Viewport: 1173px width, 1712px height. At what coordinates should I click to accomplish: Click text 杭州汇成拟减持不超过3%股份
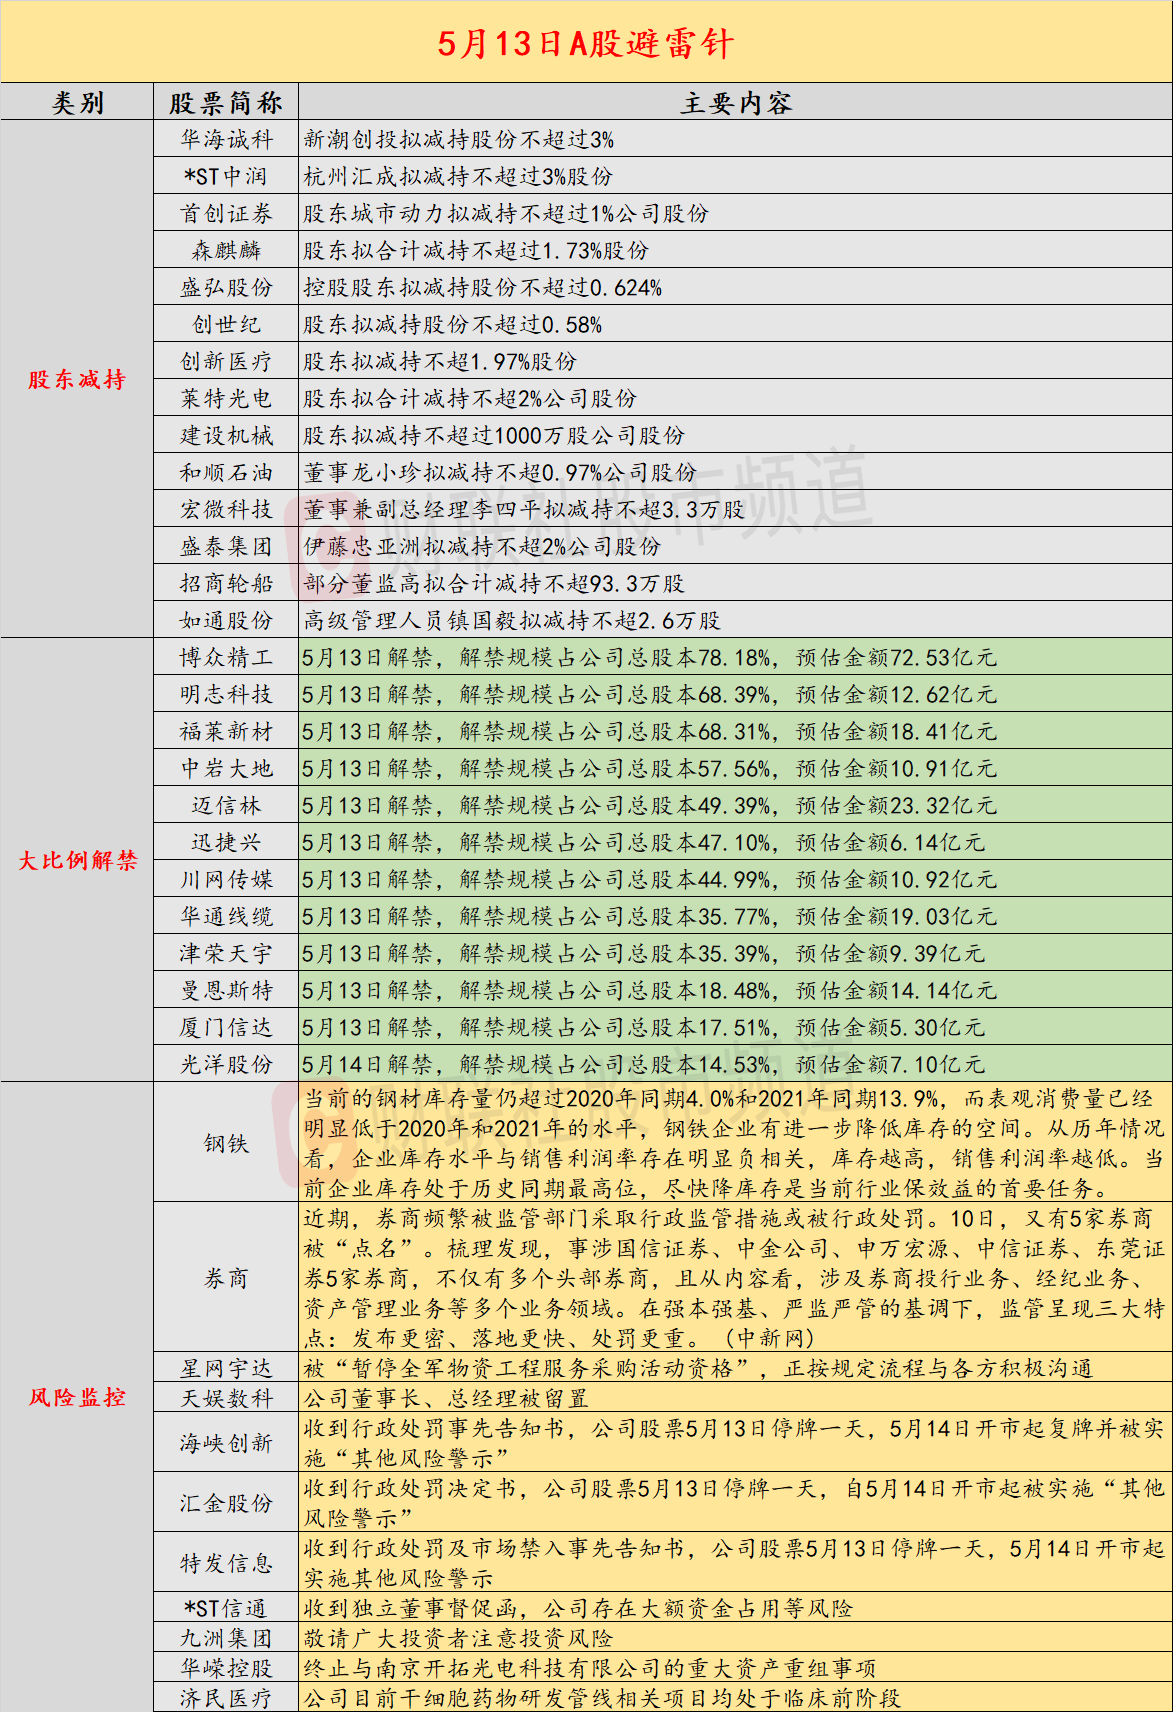point(458,176)
